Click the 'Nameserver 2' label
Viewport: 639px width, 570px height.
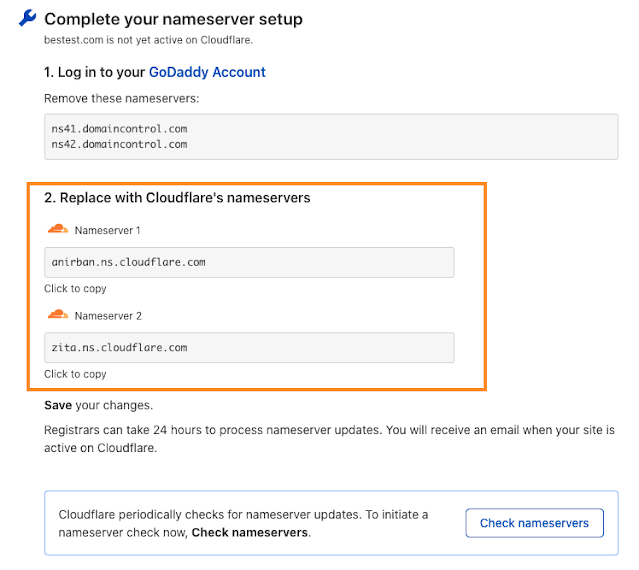pos(108,316)
